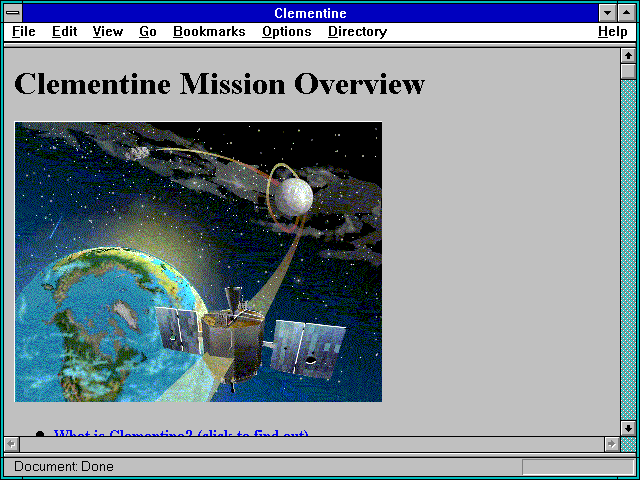Open the Options menu
This screenshot has width=640, height=480.
click(287, 32)
